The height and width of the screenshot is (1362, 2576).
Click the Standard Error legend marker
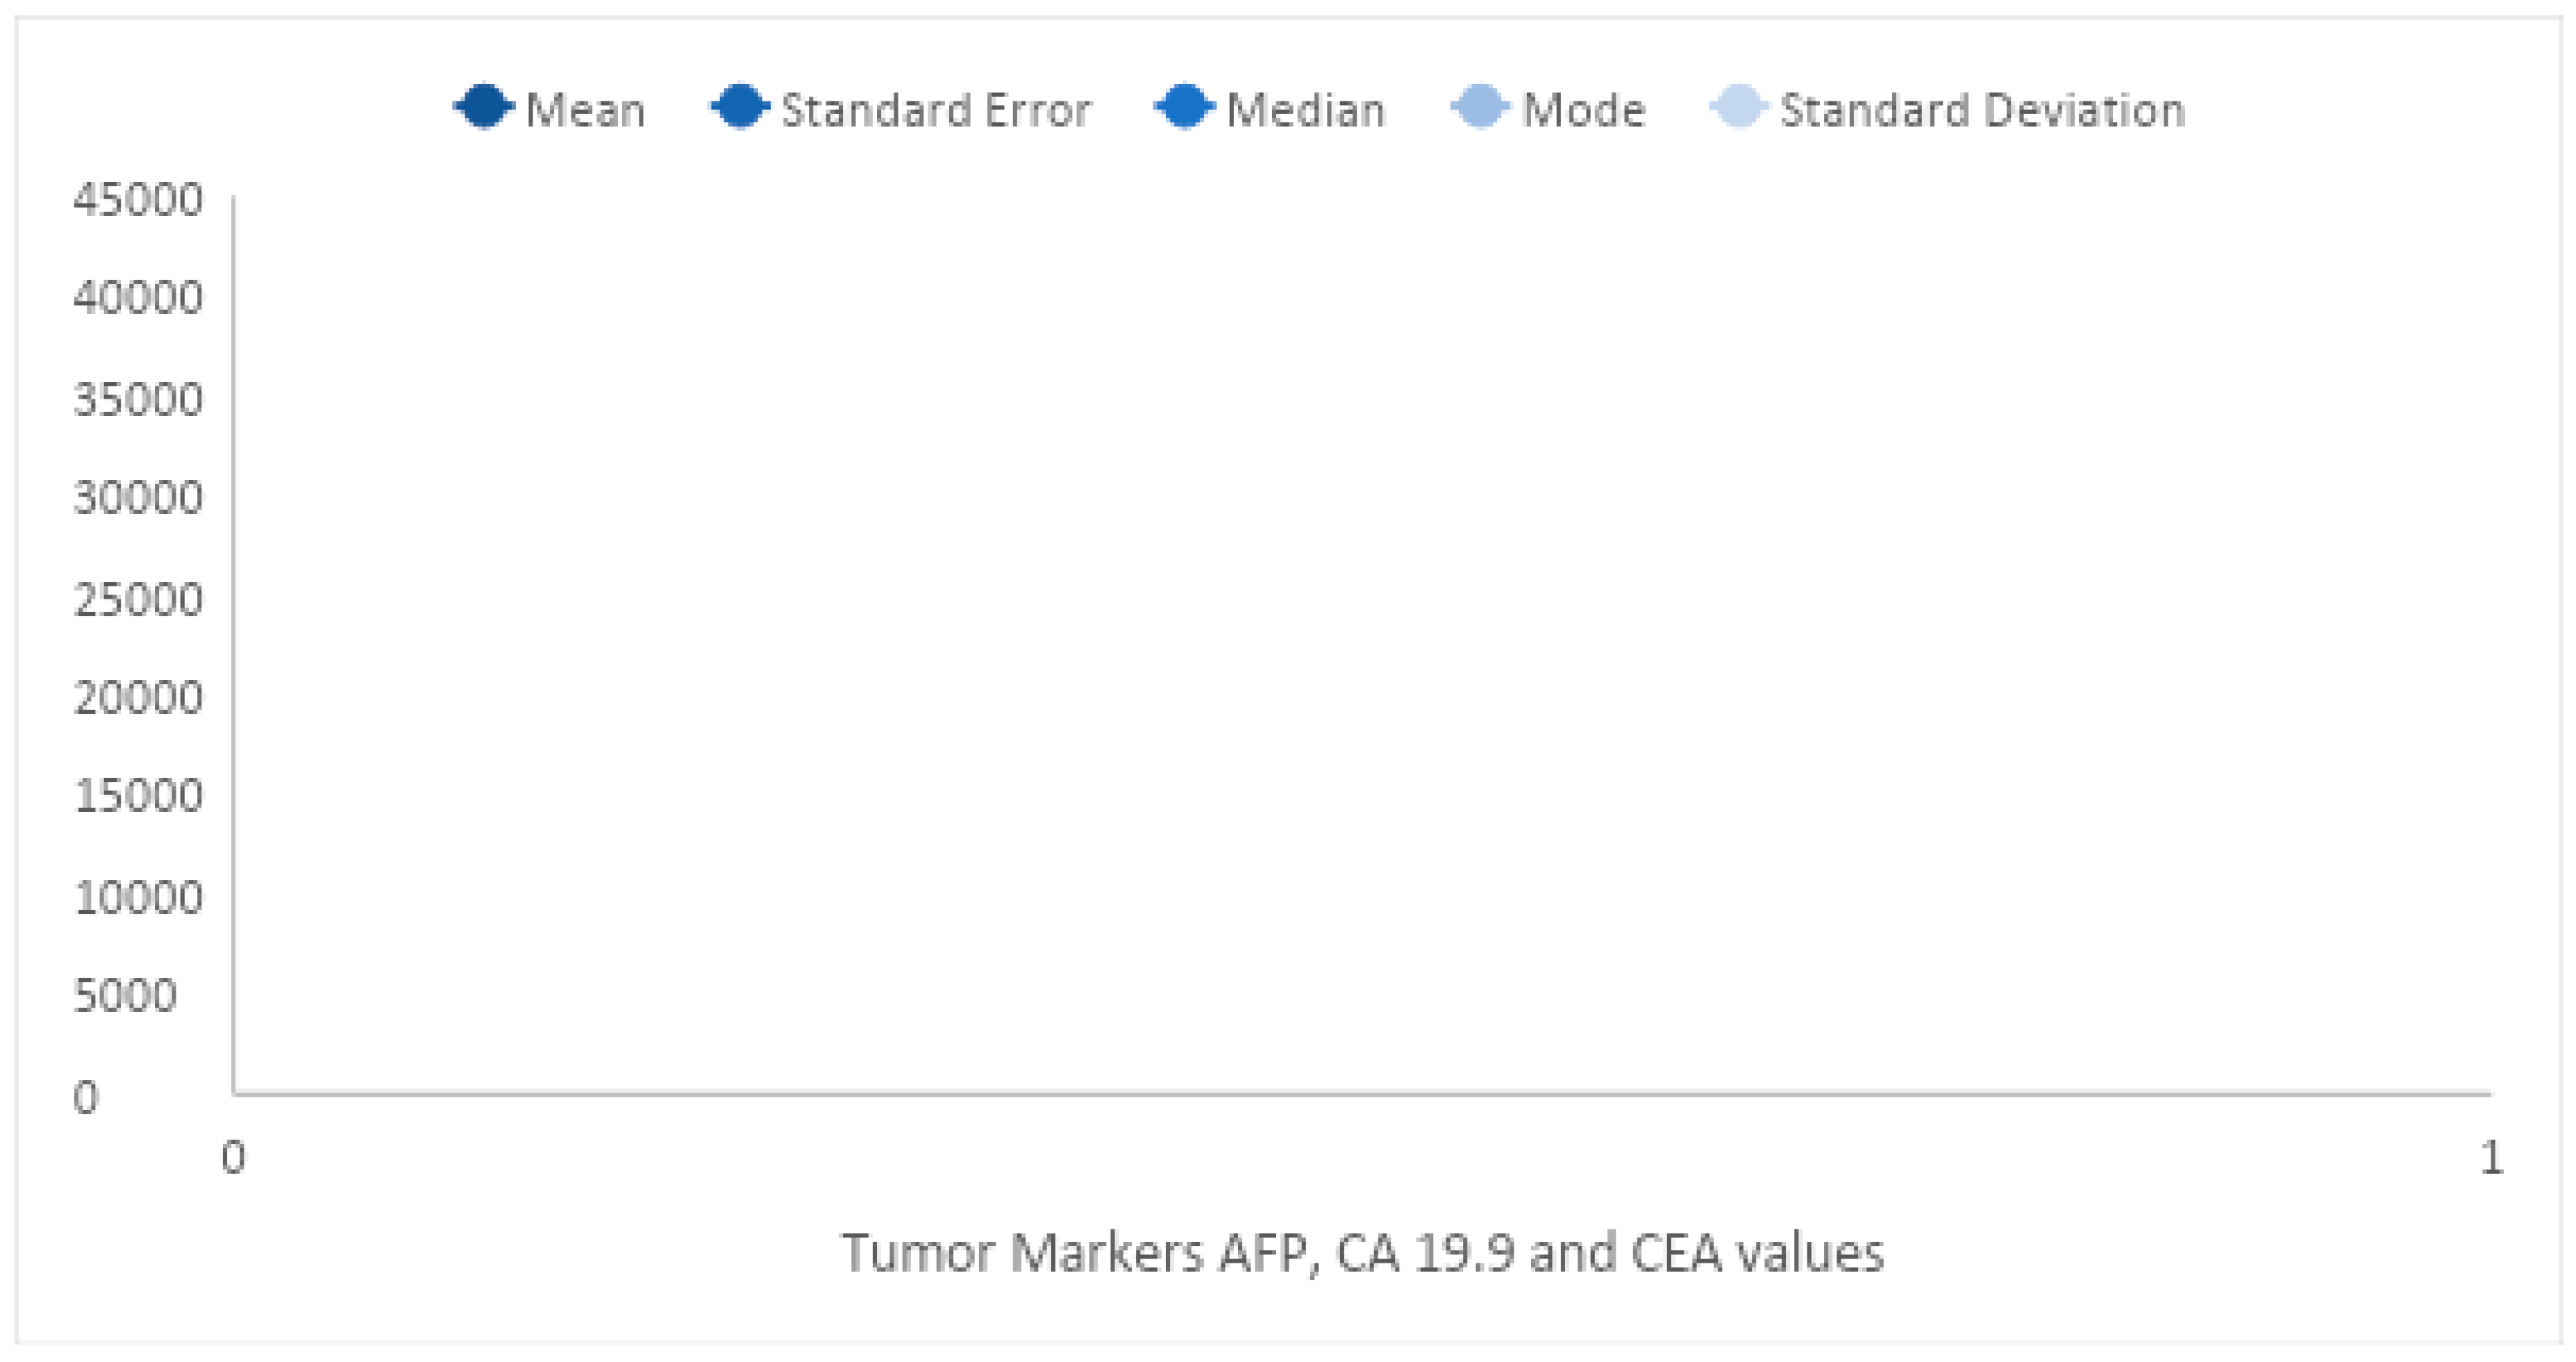(x=741, y=106)
